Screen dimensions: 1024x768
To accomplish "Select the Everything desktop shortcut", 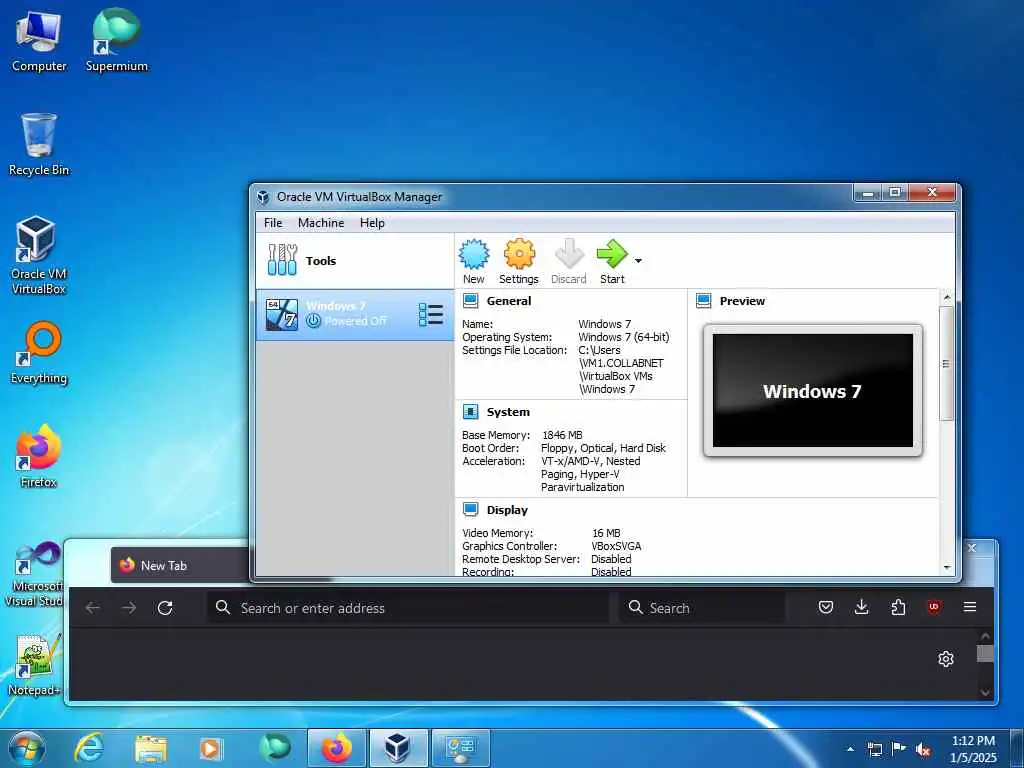I will pyautogui.click(x=39, y=353).
